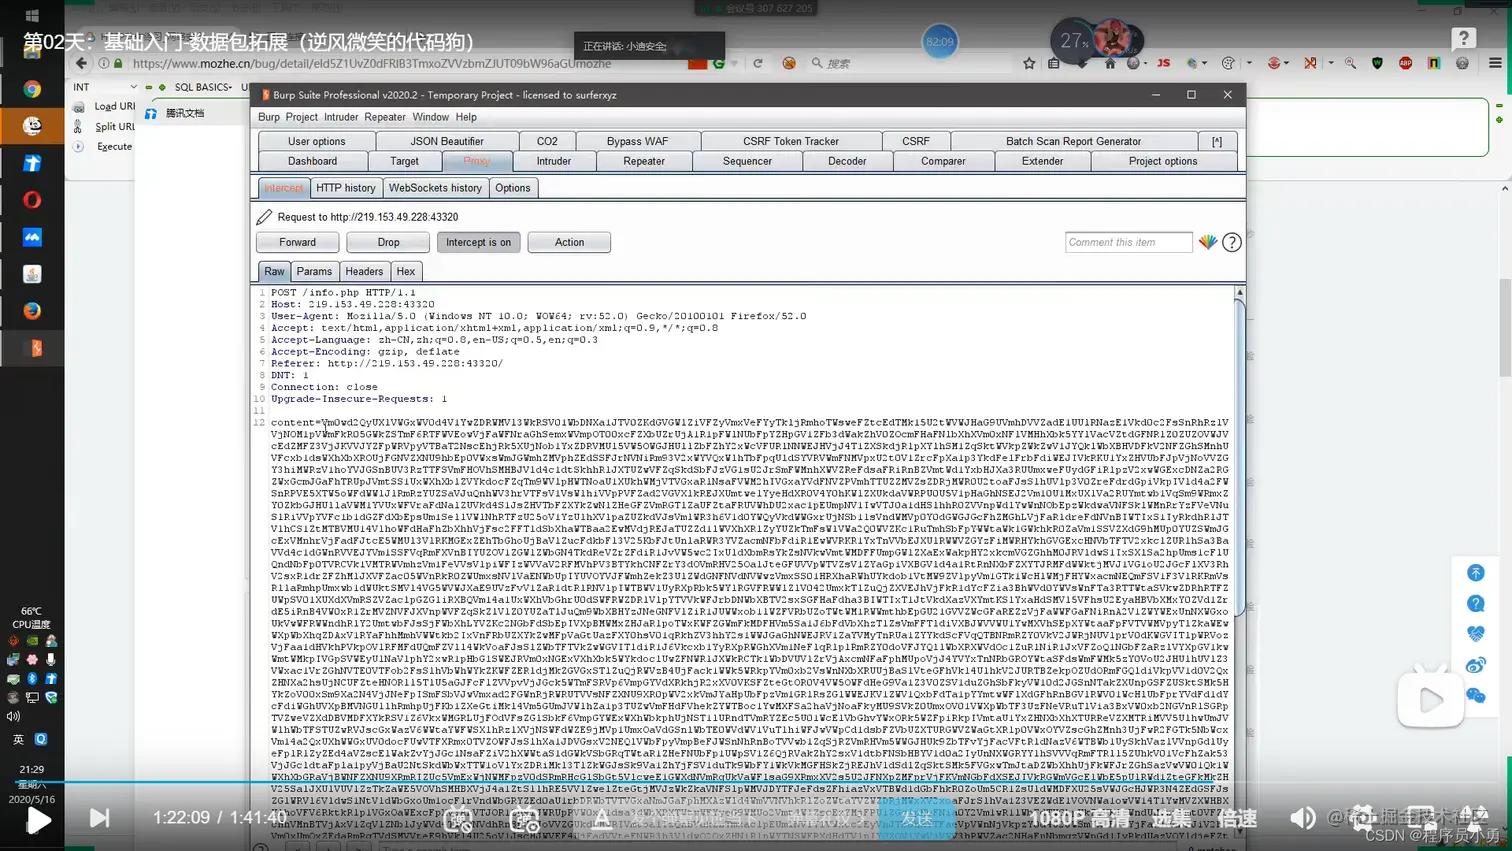Open the Firefox hamburger menu
The width and height of the screenshot is (1512, 851).
click(x=1495, y=63)
